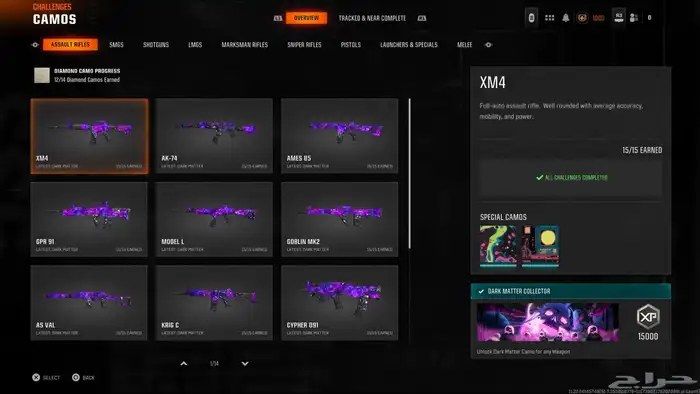The image size is (700, 394).
Task: Click the Special Camos heading
Action: 503,217
